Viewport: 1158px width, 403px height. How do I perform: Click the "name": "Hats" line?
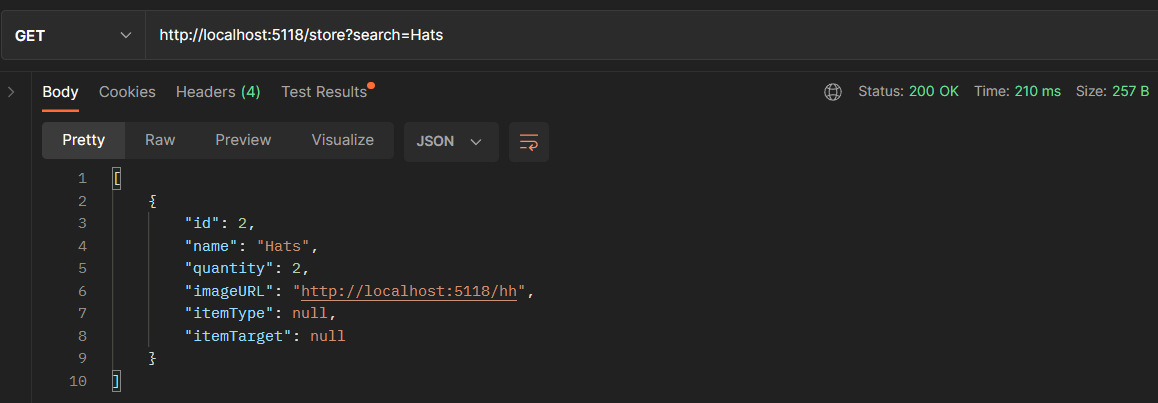(251, 247)
